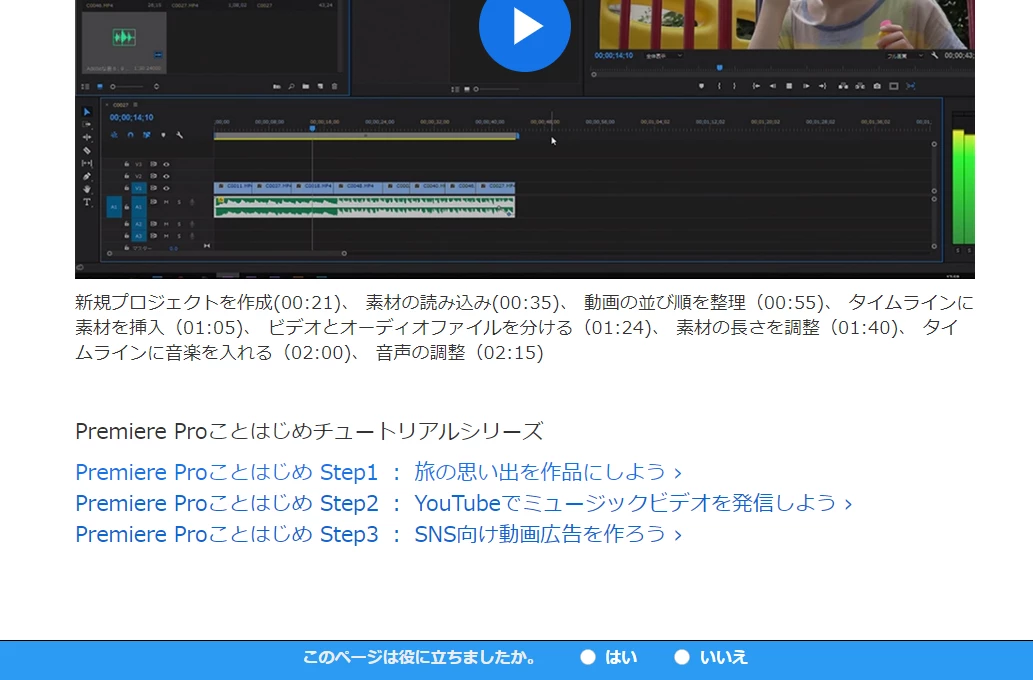This screenshot has height=680, width=1033.
Task: Open Step3 SNS向け動画広告を作ろう link
Action: [378, 534]
